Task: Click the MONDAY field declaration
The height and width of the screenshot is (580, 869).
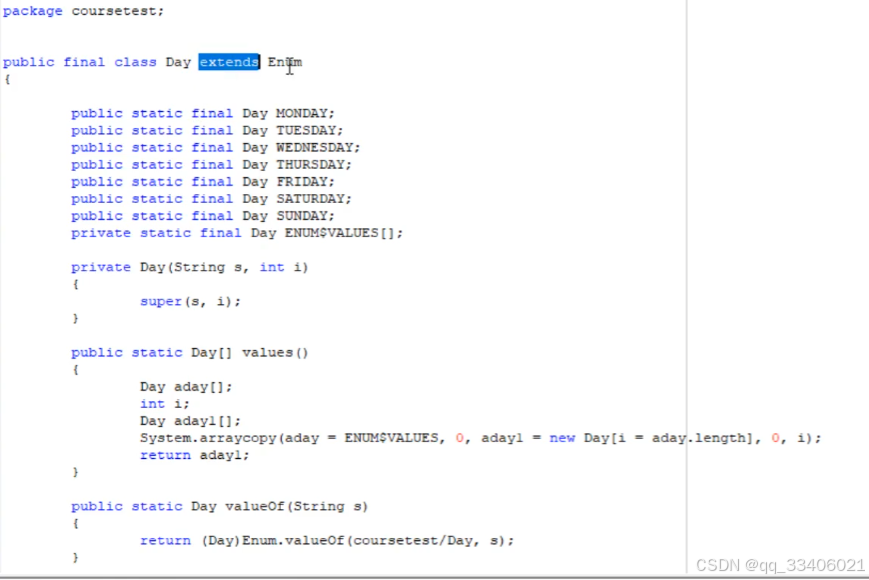Action: (203, 114)
